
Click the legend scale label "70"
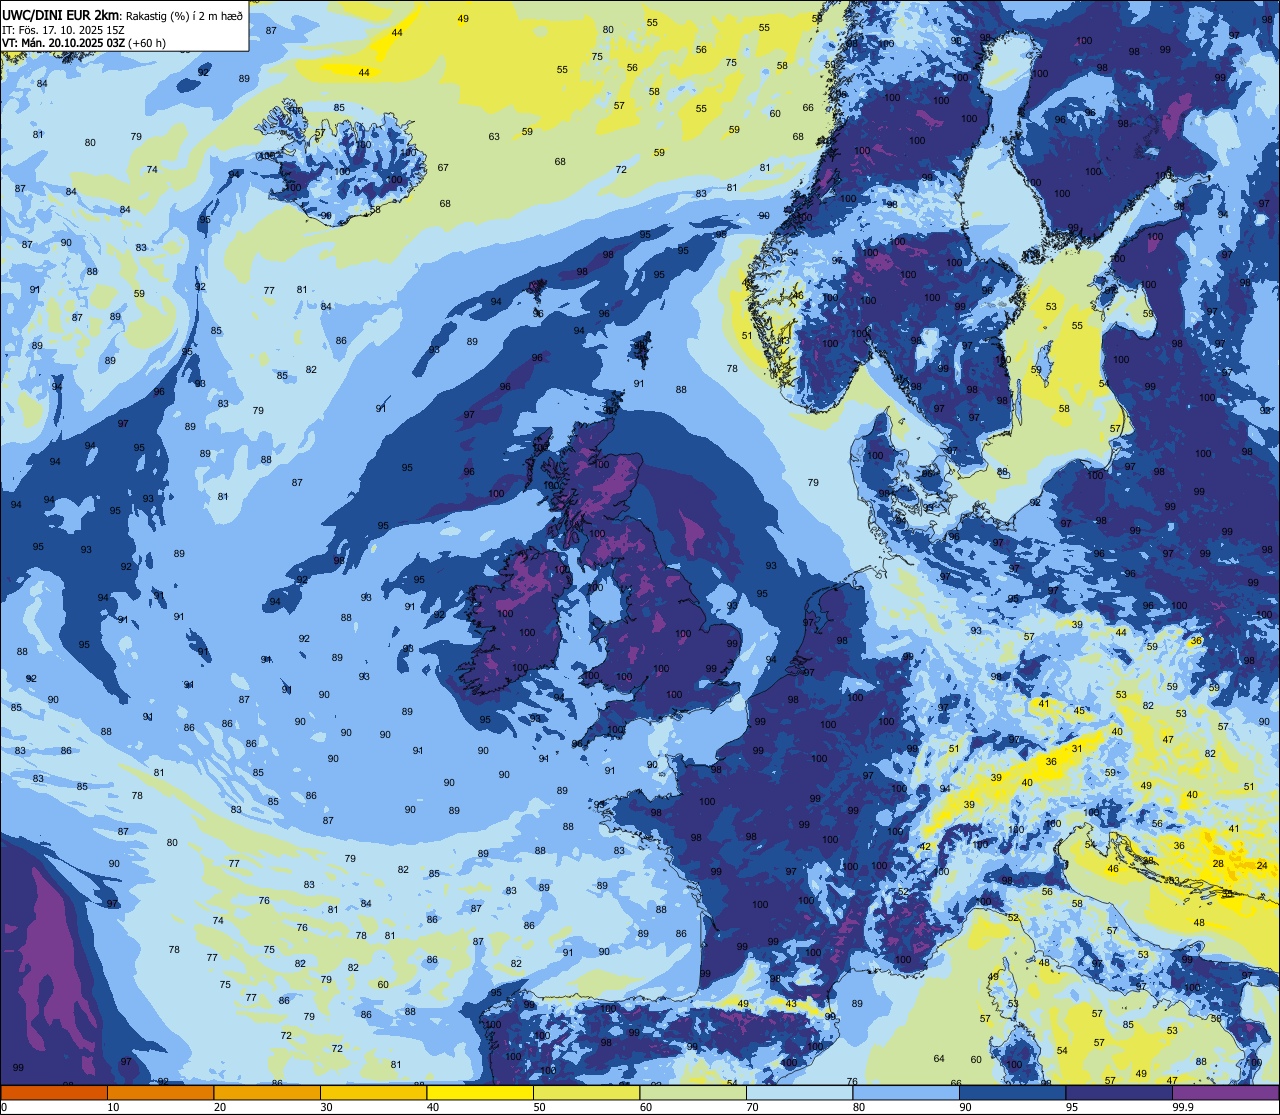point(753,1107)
